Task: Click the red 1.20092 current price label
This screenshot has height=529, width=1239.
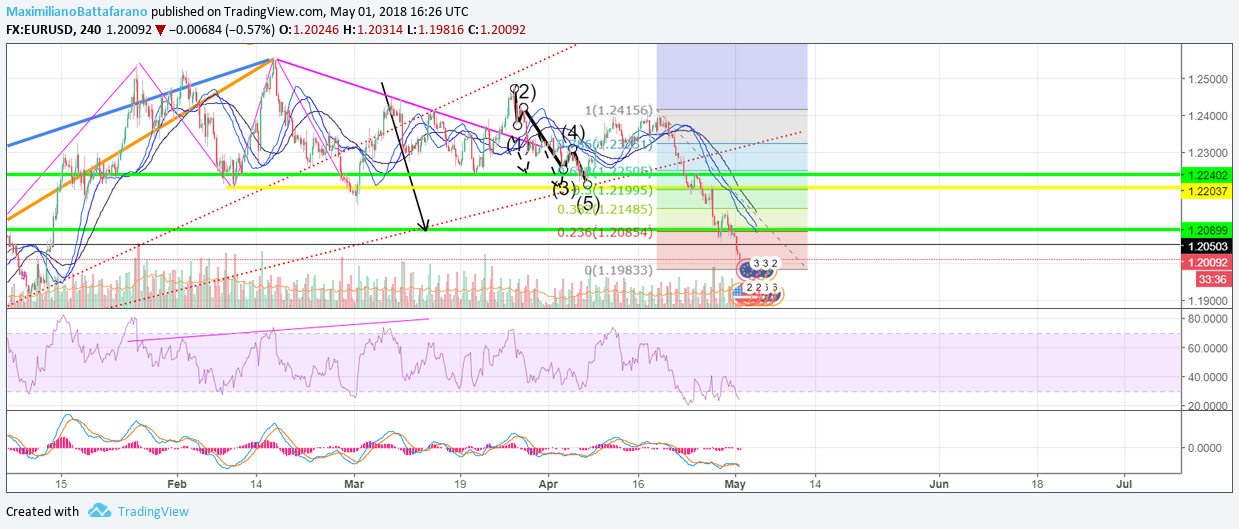Action: [1208, 261]
